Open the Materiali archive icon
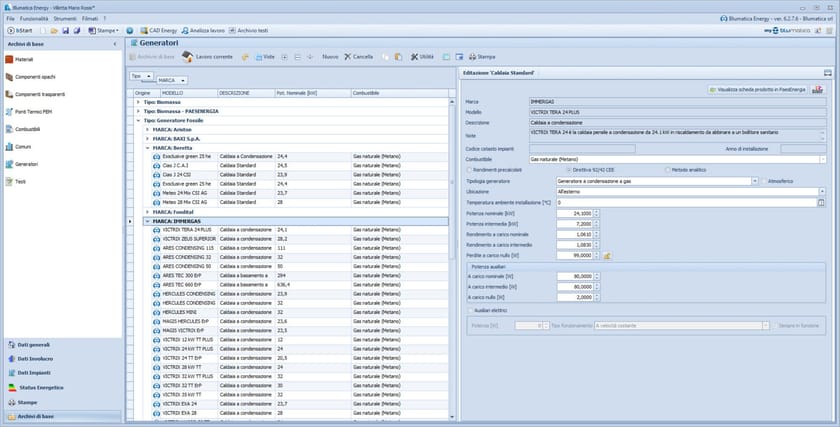 point(9,60)
